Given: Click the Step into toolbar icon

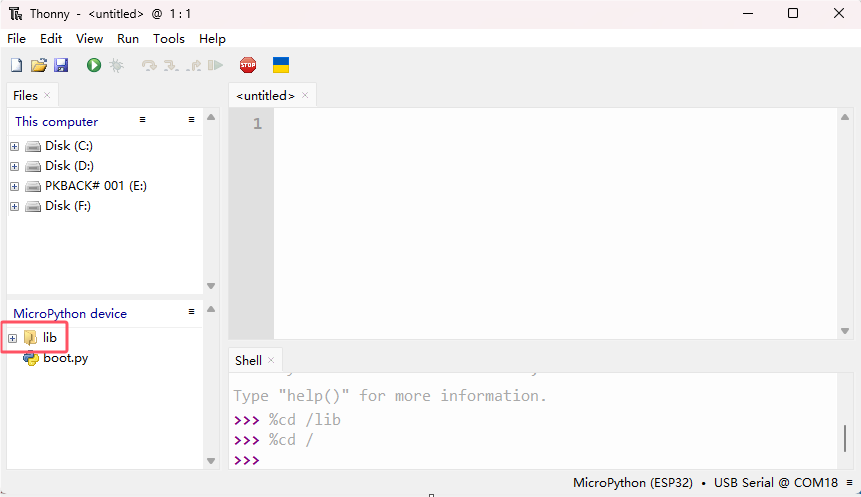Looking at the screenshot, I should coord(171,66).
